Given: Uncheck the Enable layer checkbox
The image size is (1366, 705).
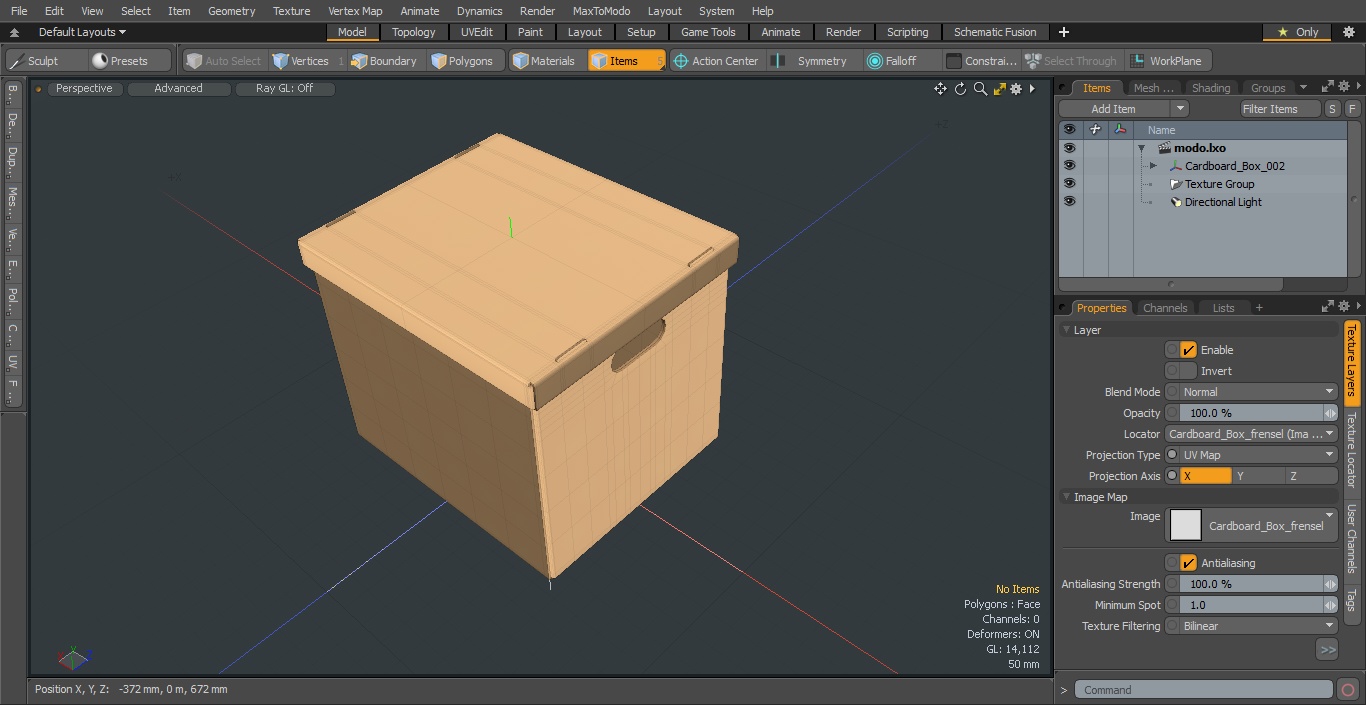Looking at the screenshot, I should (x=1188, y=350).
